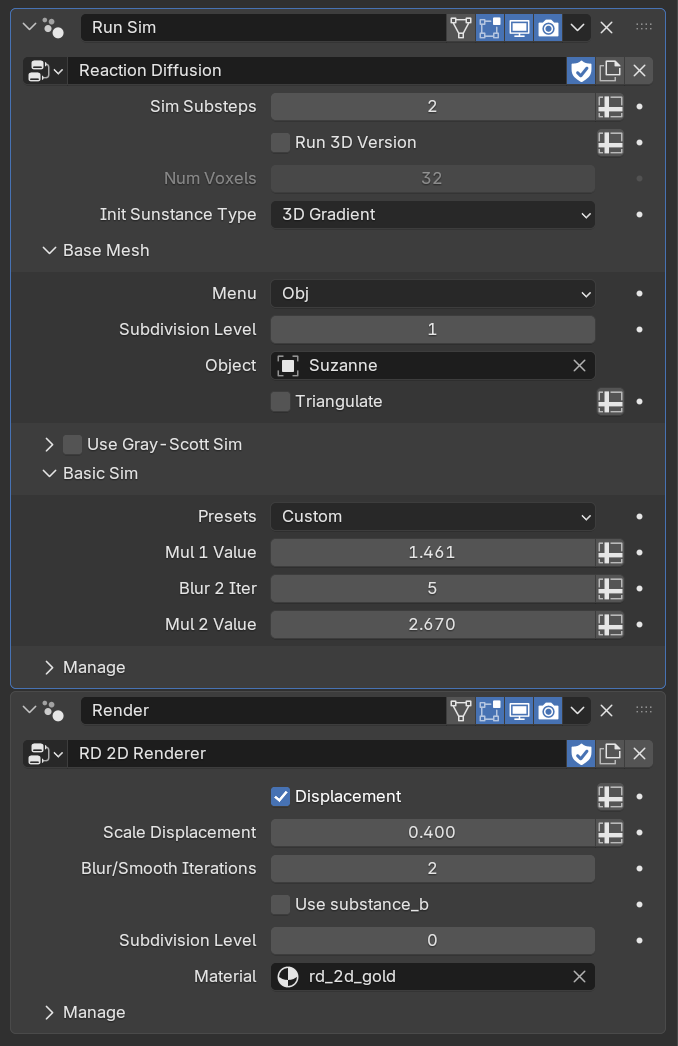Rename the Render modifier name field

coord(263,710)
